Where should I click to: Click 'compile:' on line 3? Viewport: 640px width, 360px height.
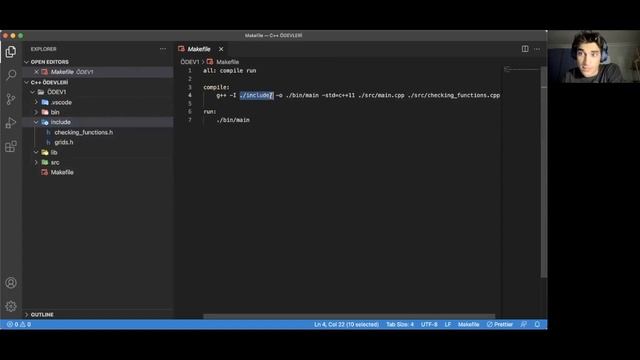click(216, 87)
